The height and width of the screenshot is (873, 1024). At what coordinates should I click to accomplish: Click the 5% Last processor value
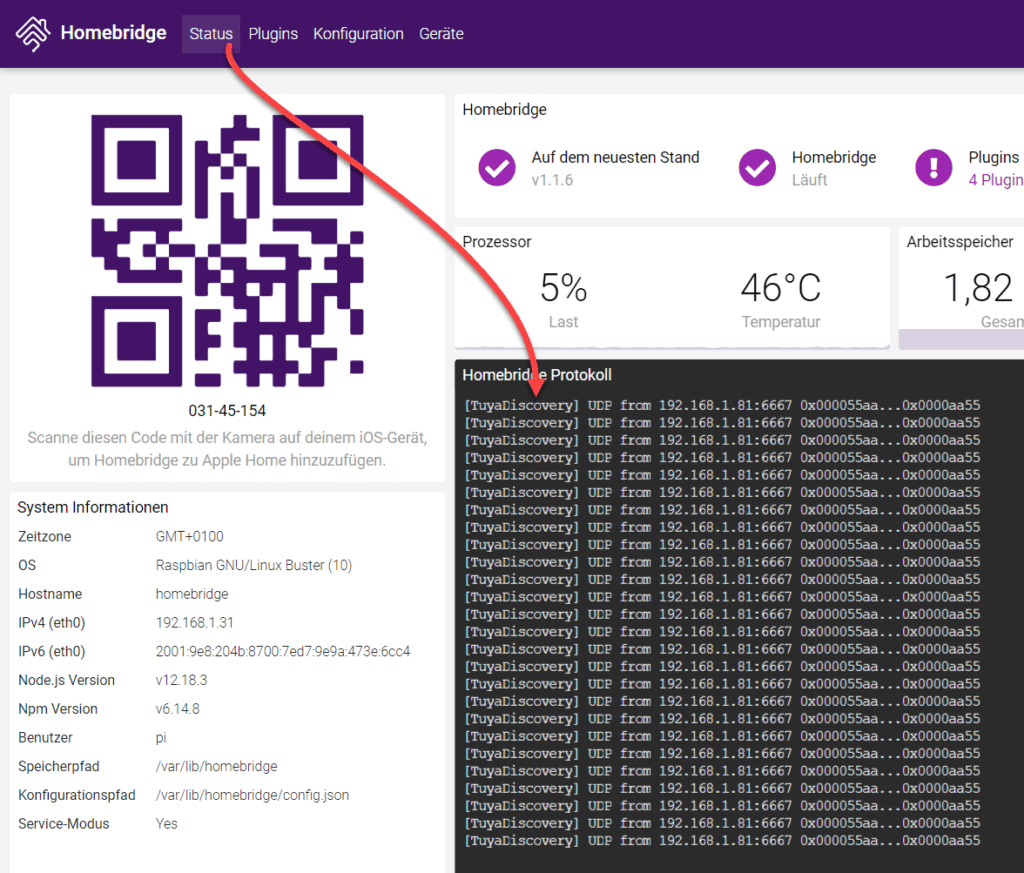pos(564,288)
